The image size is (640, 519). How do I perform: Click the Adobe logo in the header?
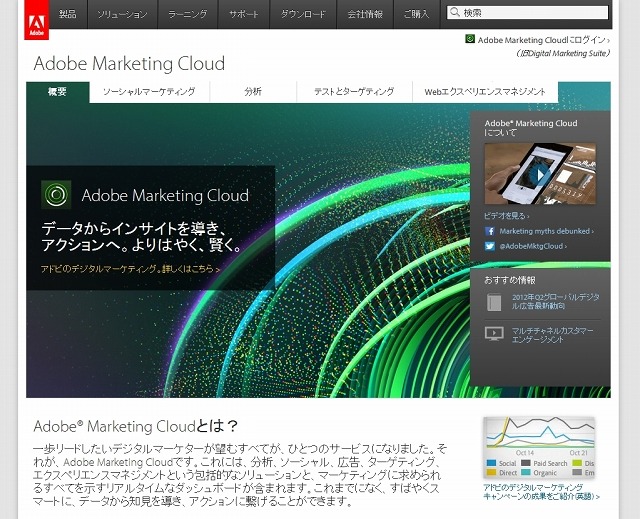tap(37, 15)
